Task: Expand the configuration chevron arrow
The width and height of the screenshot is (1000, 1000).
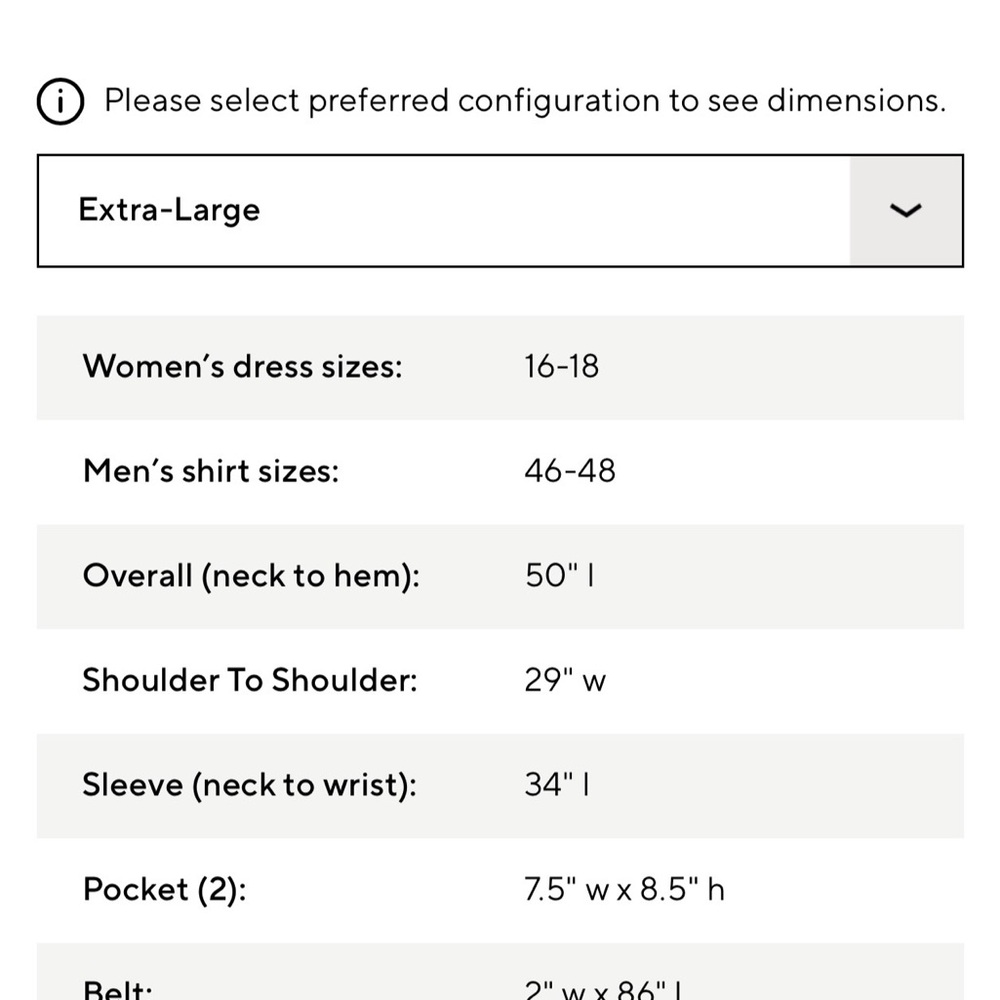Action: [906, 210]
